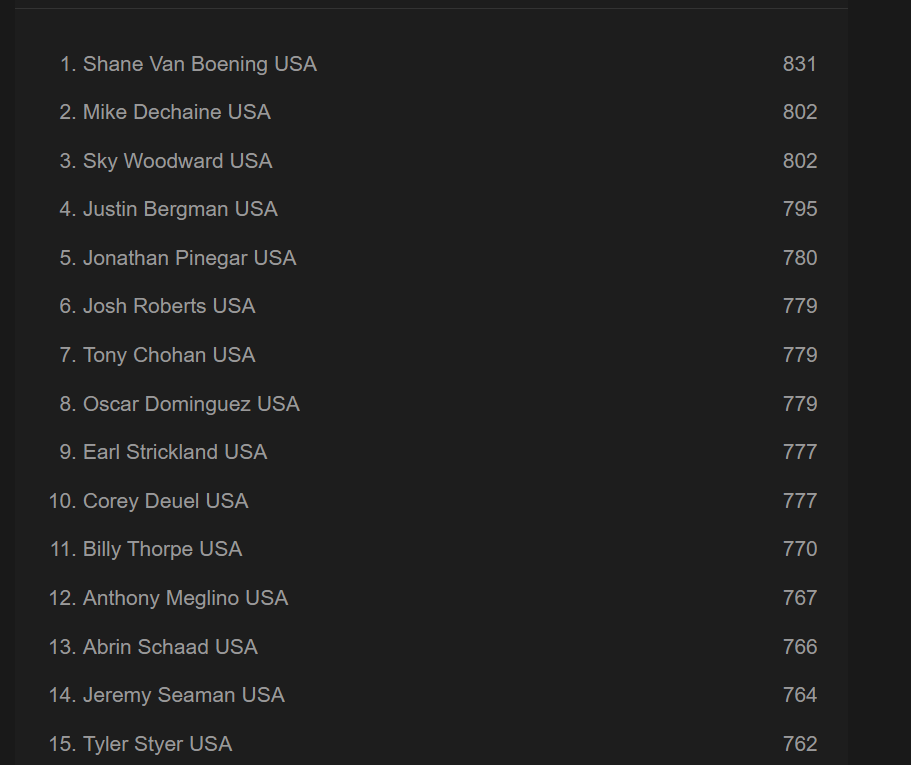Click Tyler Styer USA entry

157,744
